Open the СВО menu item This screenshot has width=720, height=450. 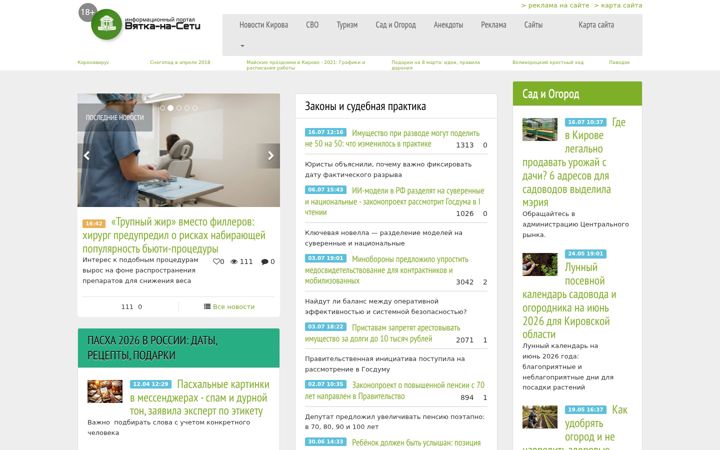pyautogui.click(x=312, y=25)
